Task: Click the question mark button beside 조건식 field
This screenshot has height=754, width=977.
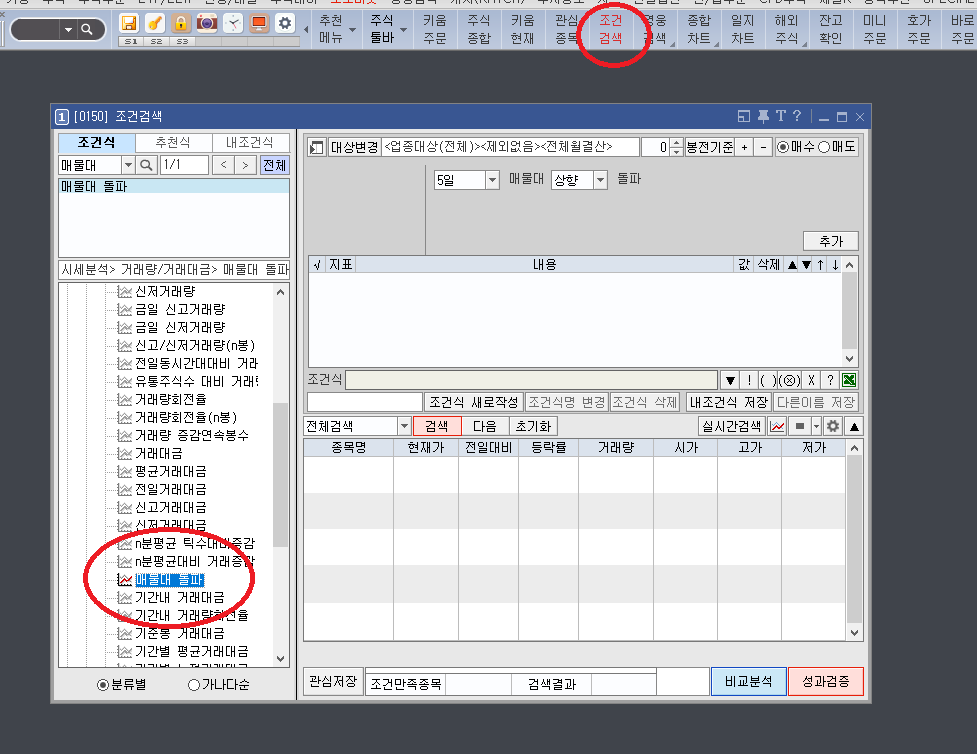Action: click(x=830, y=380)
